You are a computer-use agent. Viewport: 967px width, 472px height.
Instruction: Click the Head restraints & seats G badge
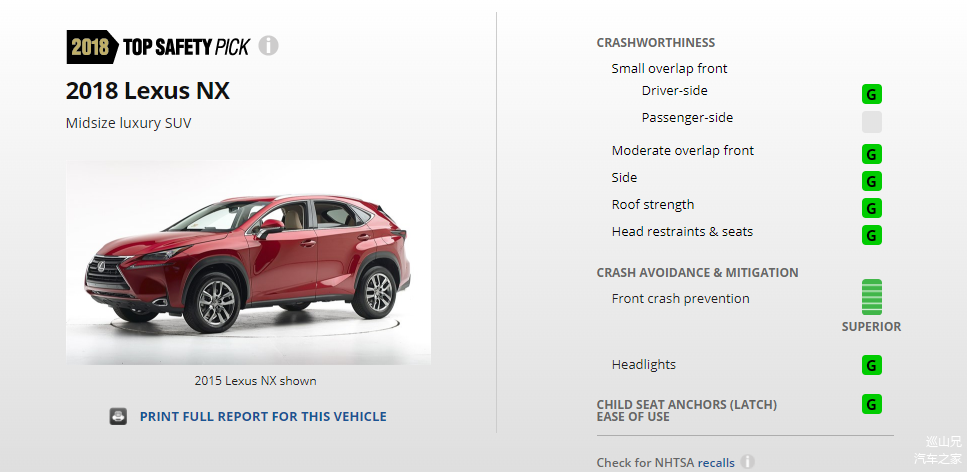[x=871, y=235]
